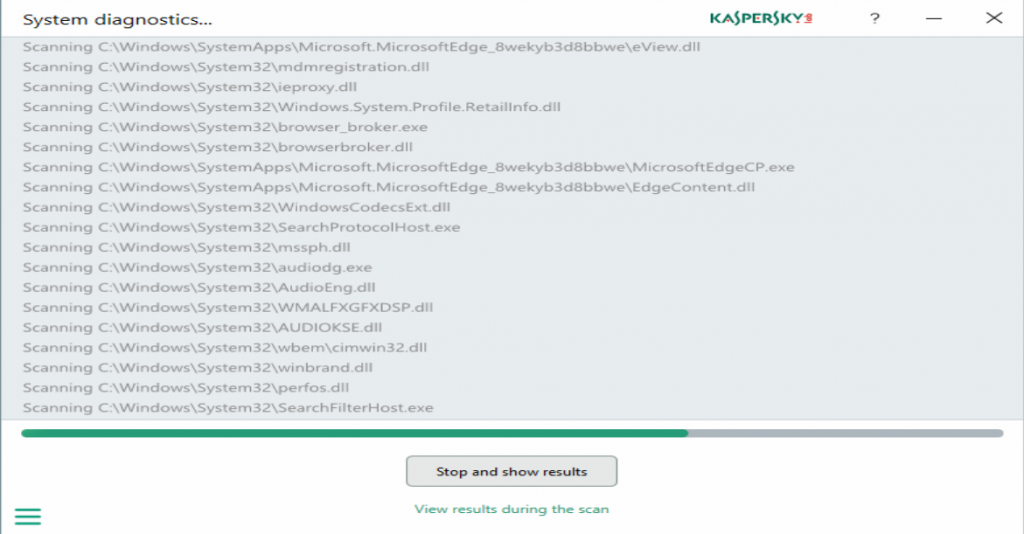Select the cimwin32.dll scanning line
Screen dimensions: 1024x534
[x=225, y=347]
